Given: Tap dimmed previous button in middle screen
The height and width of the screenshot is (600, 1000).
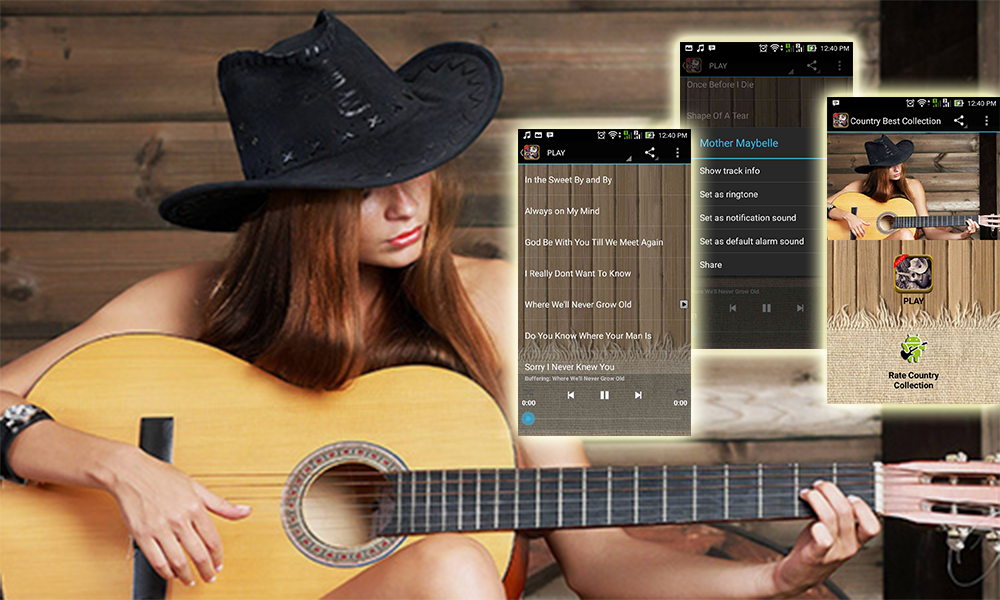Looking at the screenshot, I should (x=733, y=308).
